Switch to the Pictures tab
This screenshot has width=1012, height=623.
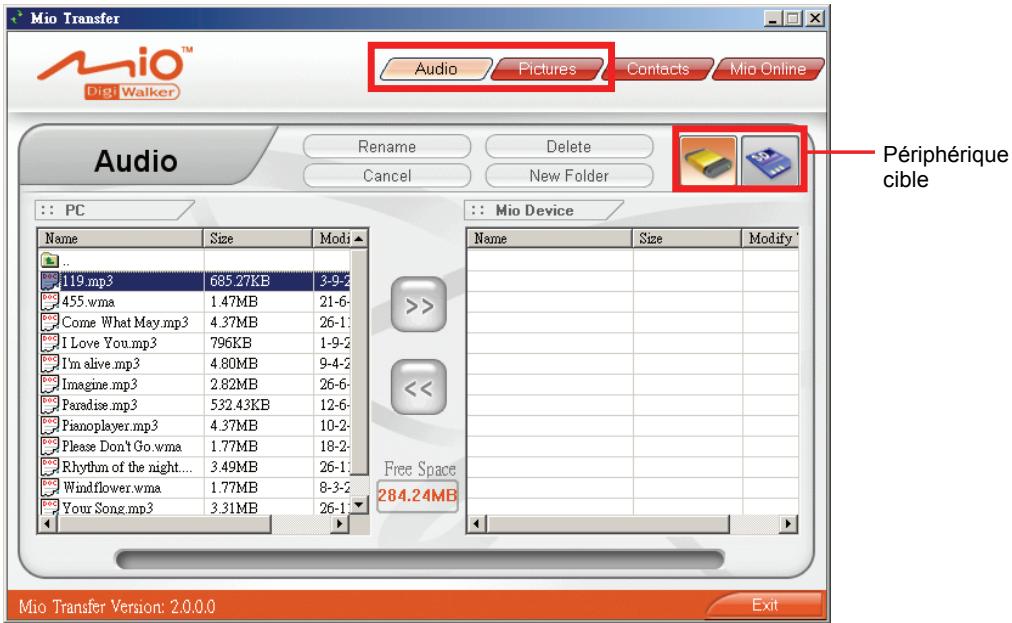click(547, 68)
